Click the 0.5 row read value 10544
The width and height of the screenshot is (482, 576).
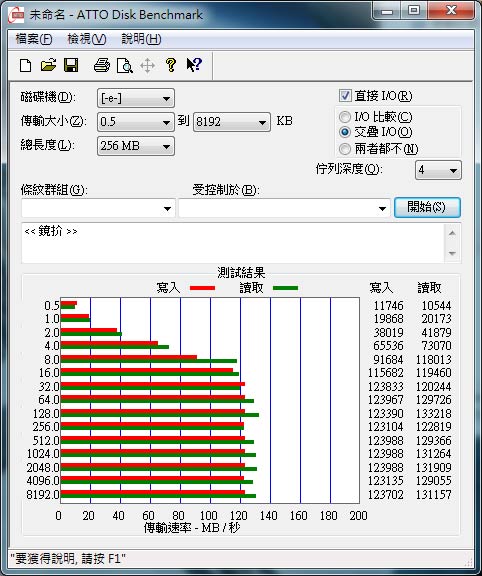tap(436, 306)
